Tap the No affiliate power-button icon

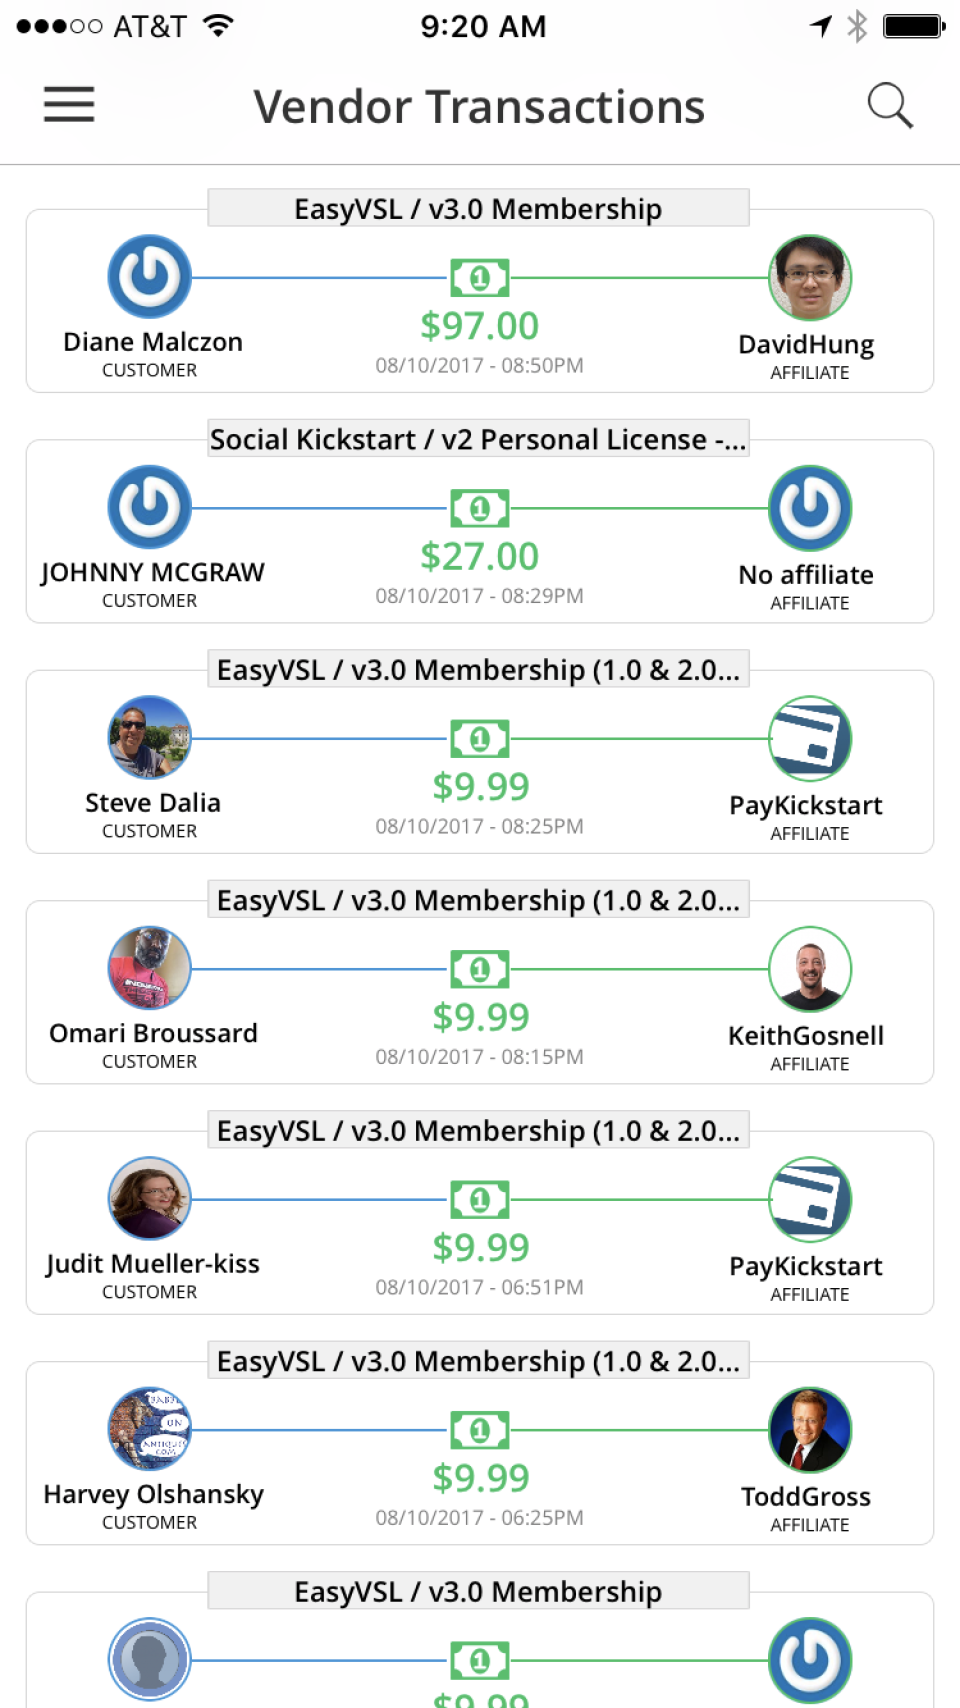(x=809, y=507)
